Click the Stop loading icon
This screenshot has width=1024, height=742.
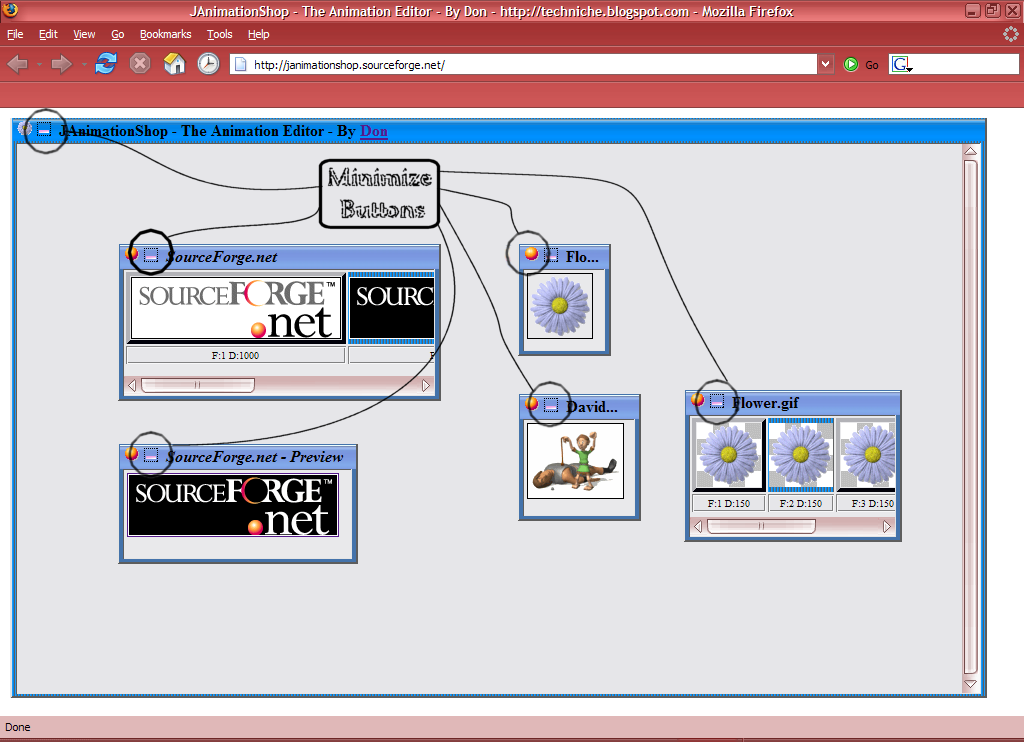click(x=139, y=64)
